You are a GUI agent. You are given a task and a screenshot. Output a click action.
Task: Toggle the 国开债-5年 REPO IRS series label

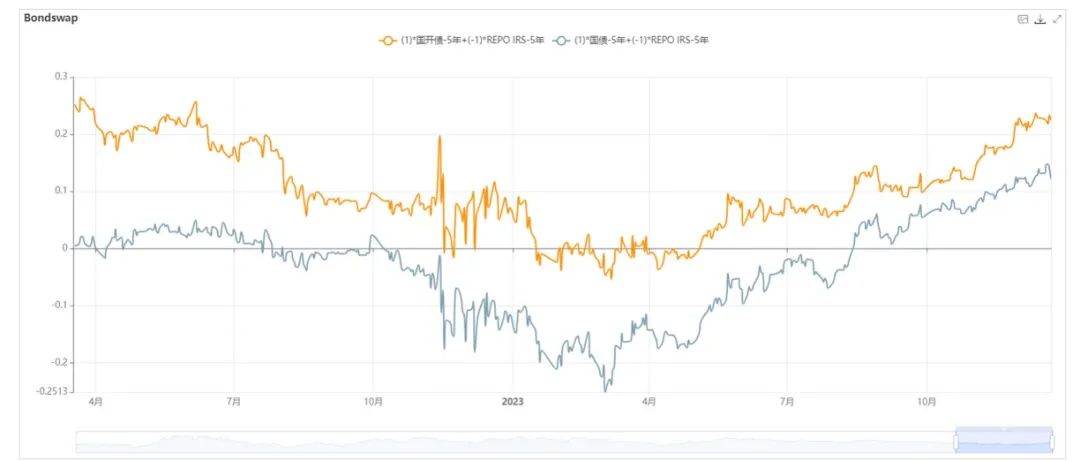(x=472, y=41)
